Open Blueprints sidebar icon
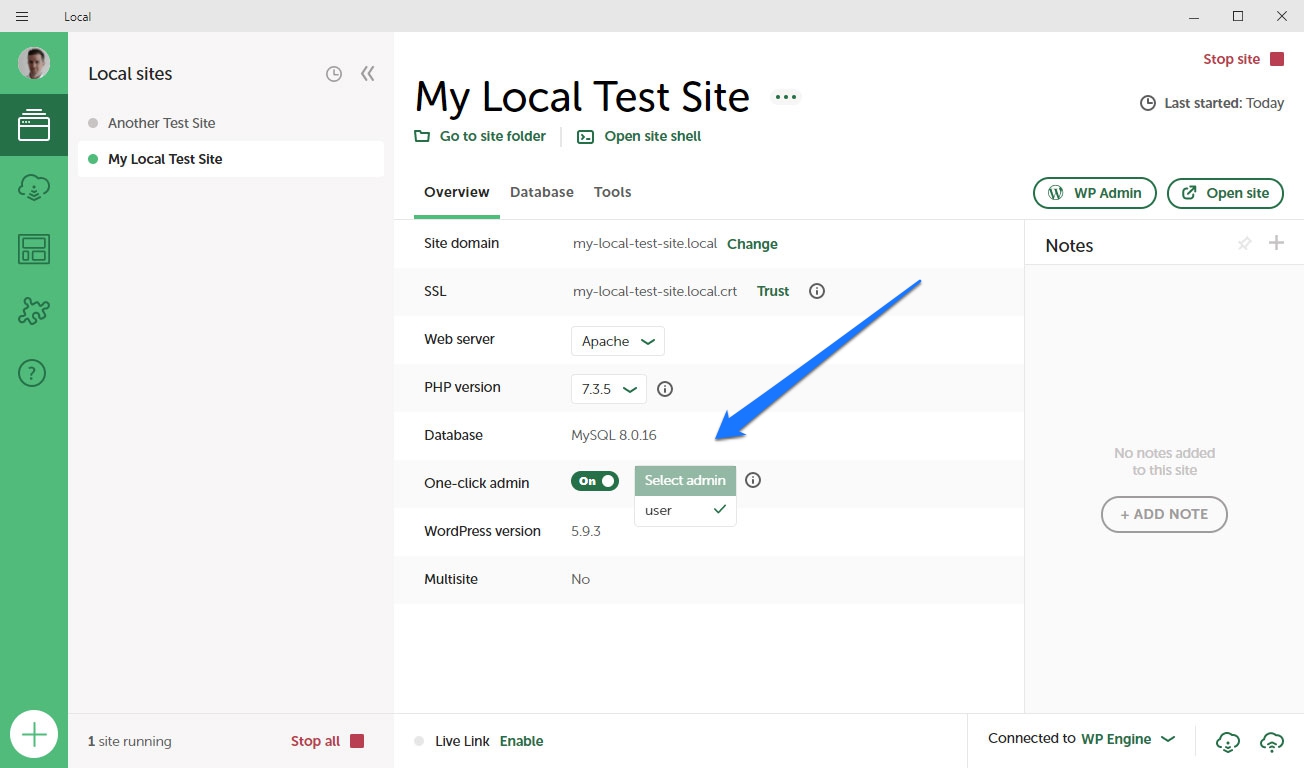This screenshot has width=1304, height=768. [x=34, y=249]
